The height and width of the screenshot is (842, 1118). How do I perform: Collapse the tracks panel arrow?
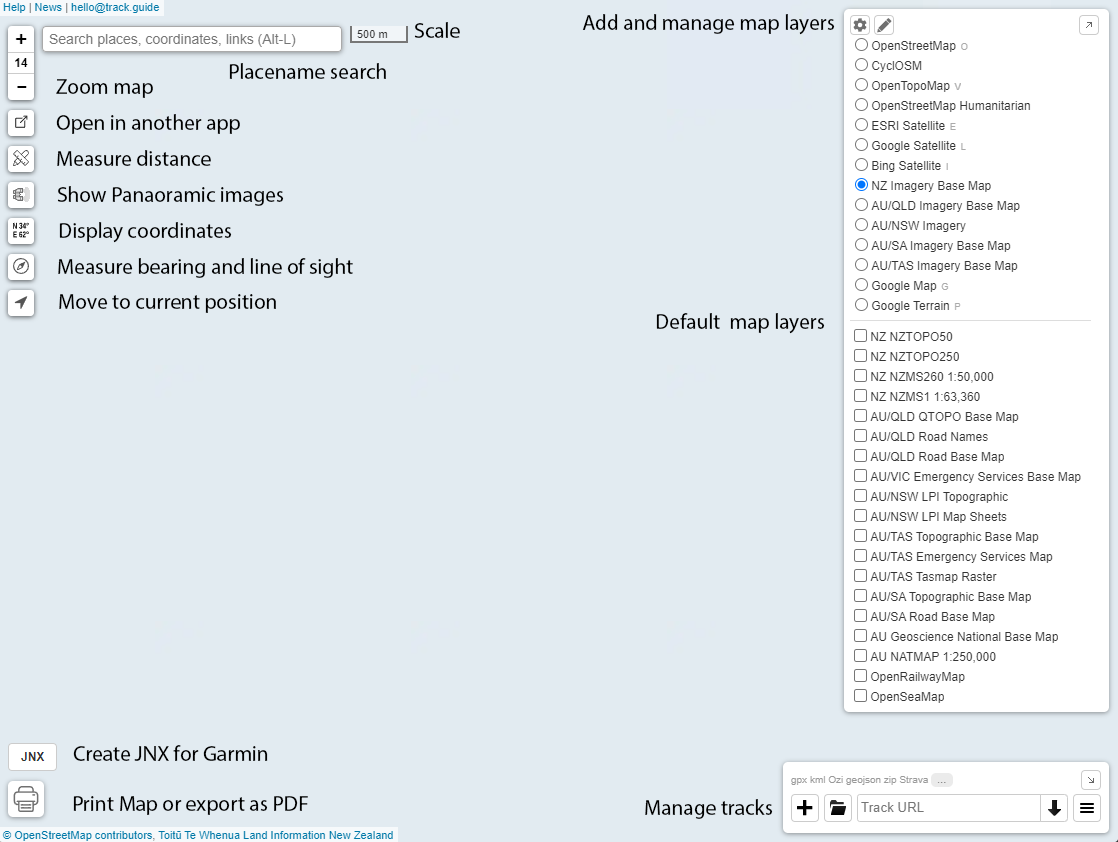pos(1090,779)
